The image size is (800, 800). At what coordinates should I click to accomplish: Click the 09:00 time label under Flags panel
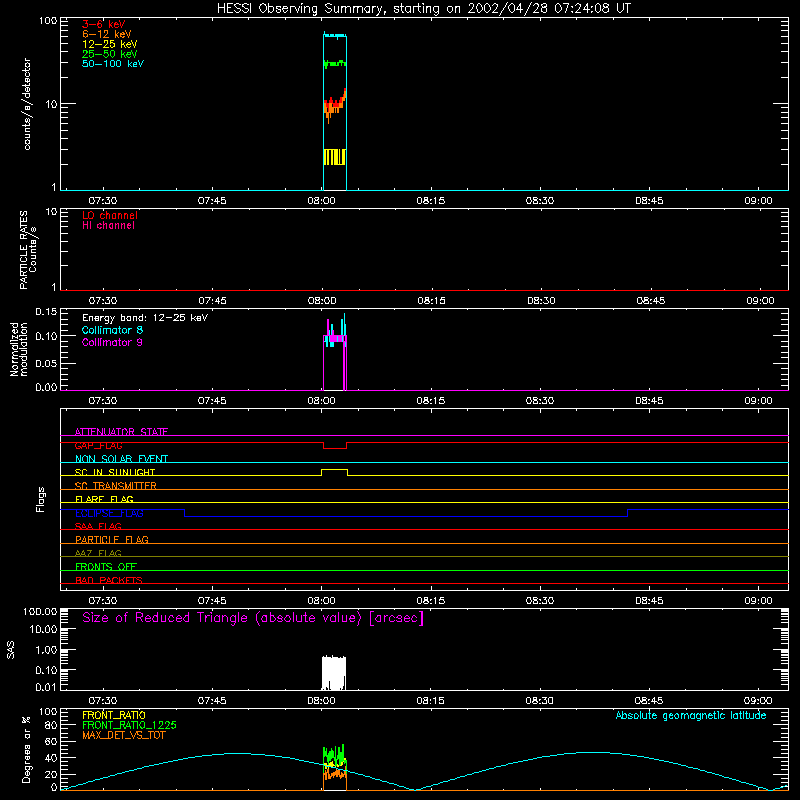[x=758, y=601]
